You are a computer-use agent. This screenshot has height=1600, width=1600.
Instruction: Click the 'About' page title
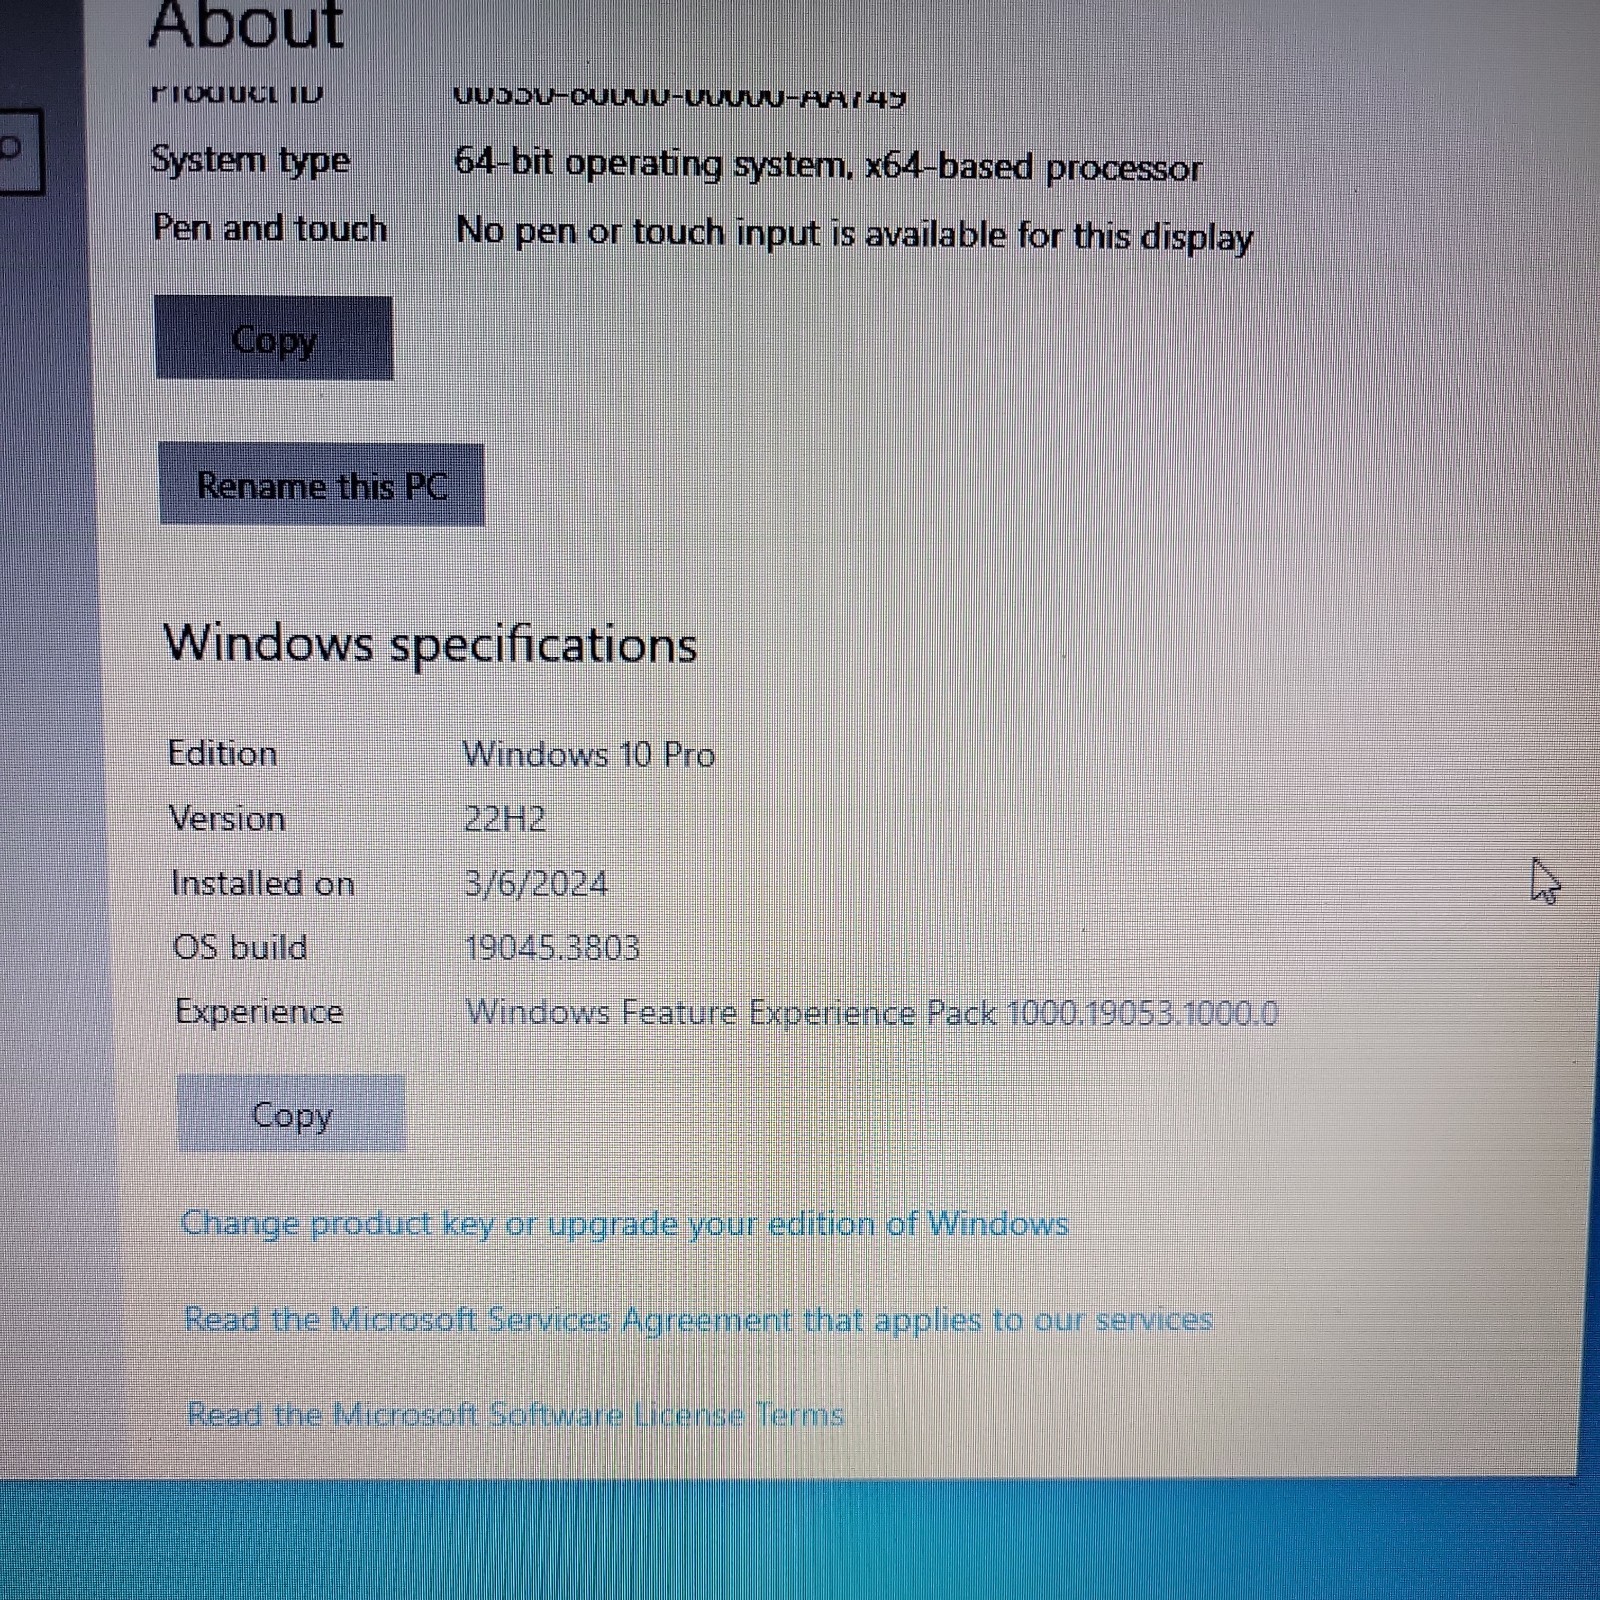click(x=246, y=24)
